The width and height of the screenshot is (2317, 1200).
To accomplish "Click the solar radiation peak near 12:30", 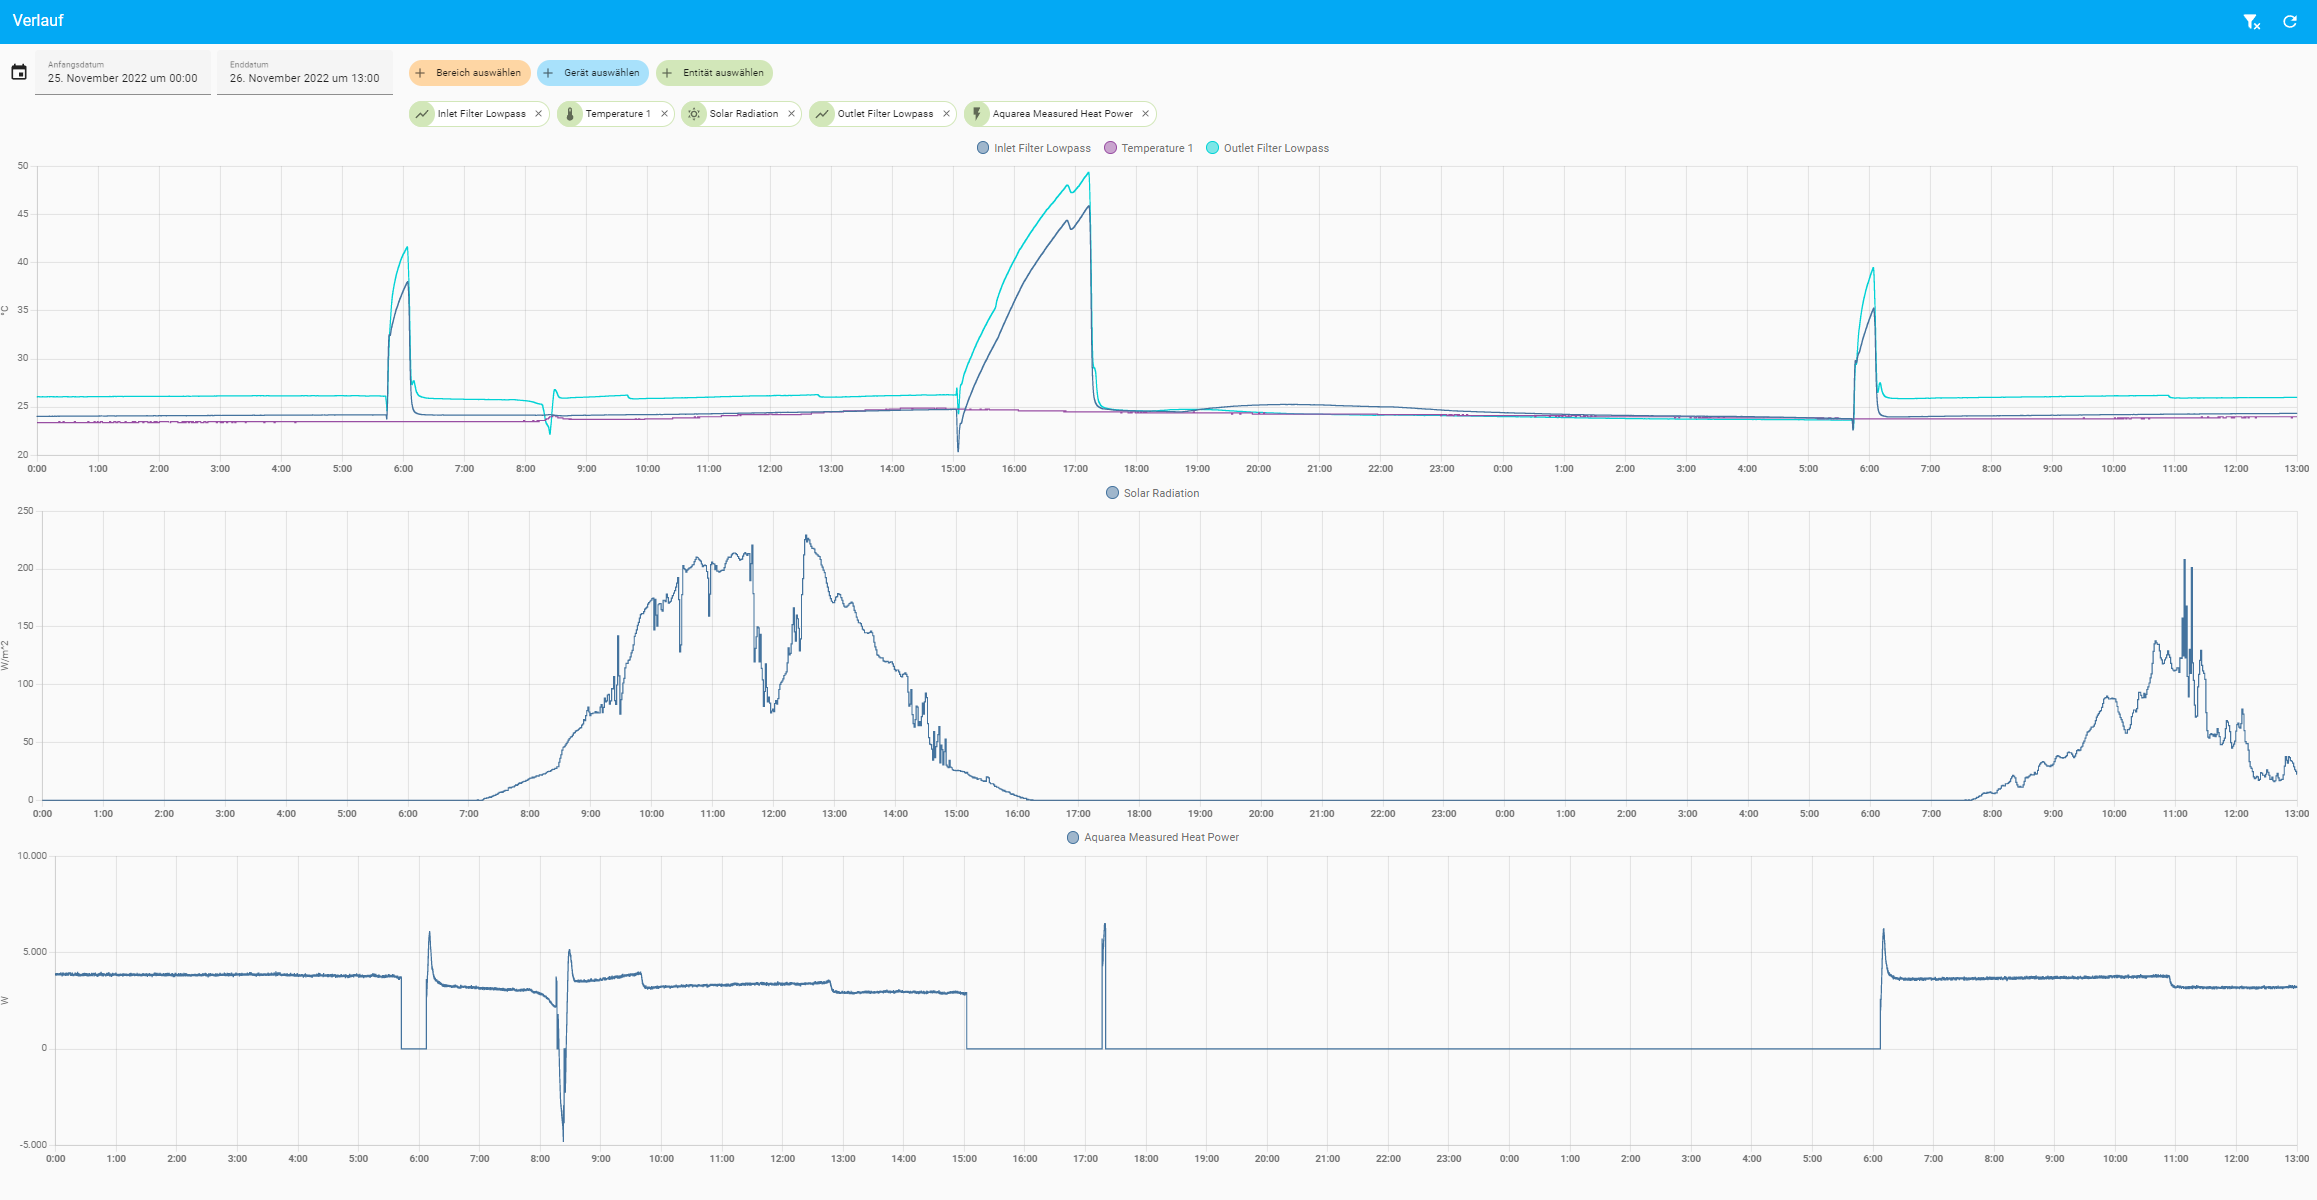I will (x=806, y=536).
